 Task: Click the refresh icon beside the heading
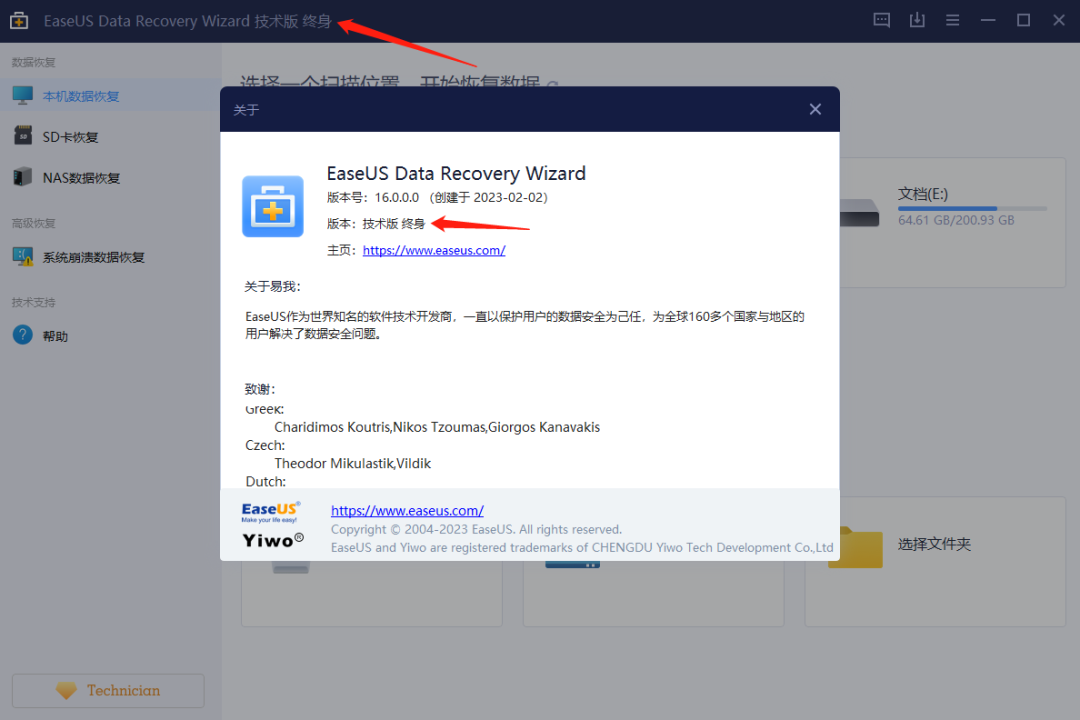click(x=552, y=84)
